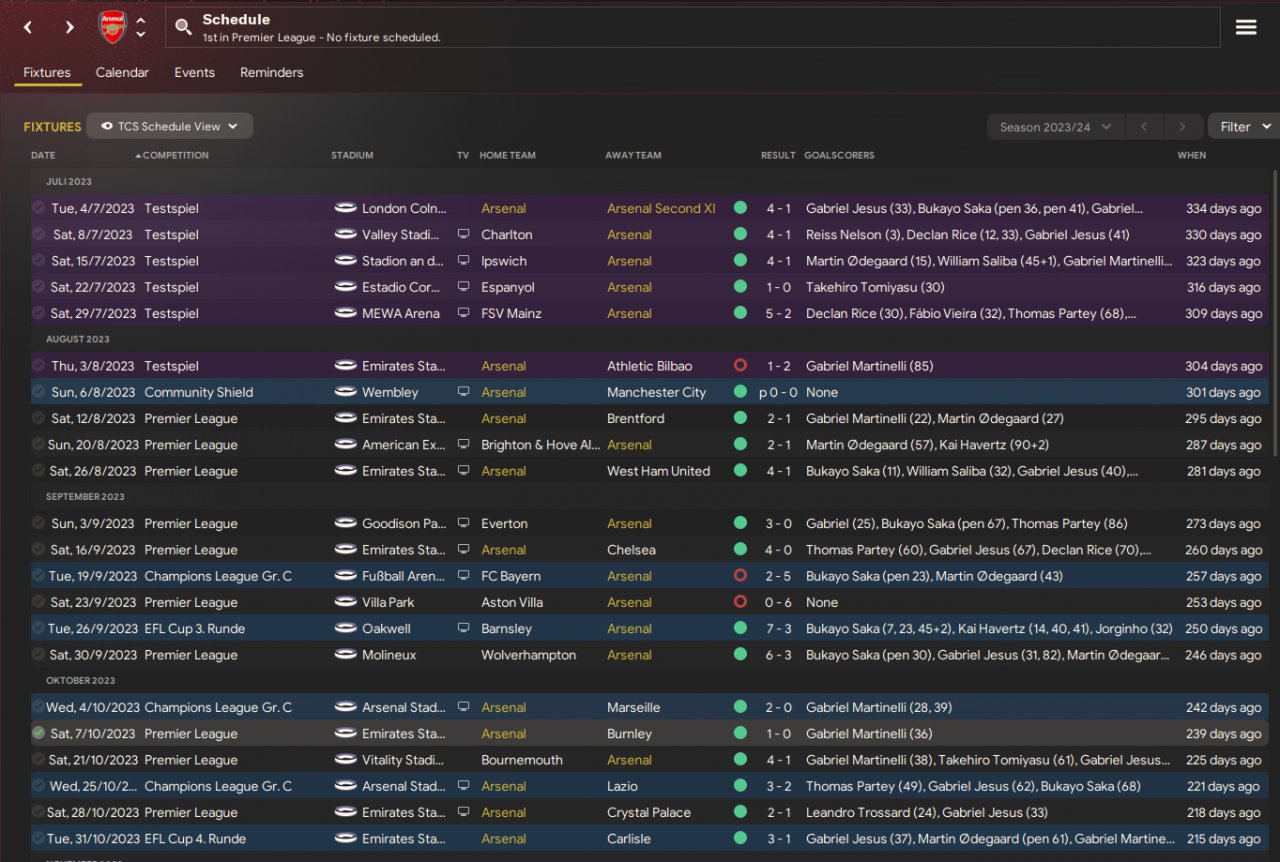Screen dimensions: 1280x862
Task: Click the "Takehiro Tomiyasu (30)" goalscorer text
Action: coord(875,287)
